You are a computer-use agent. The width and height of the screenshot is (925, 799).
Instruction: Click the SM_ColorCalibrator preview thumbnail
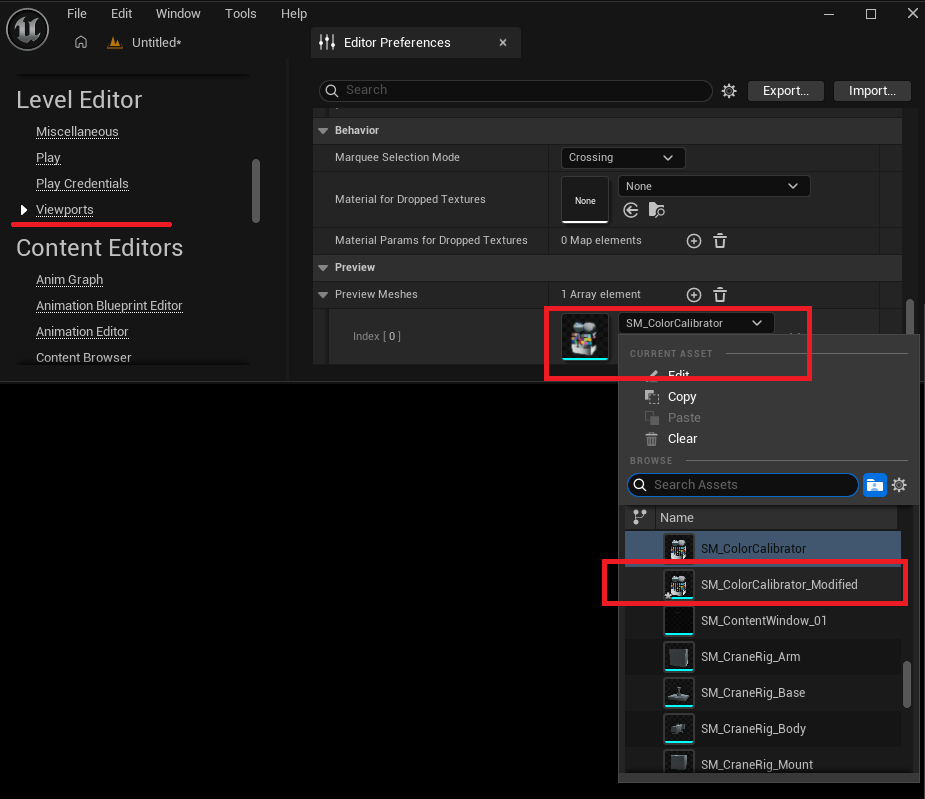pyautogui.click(x=585, y=336)
